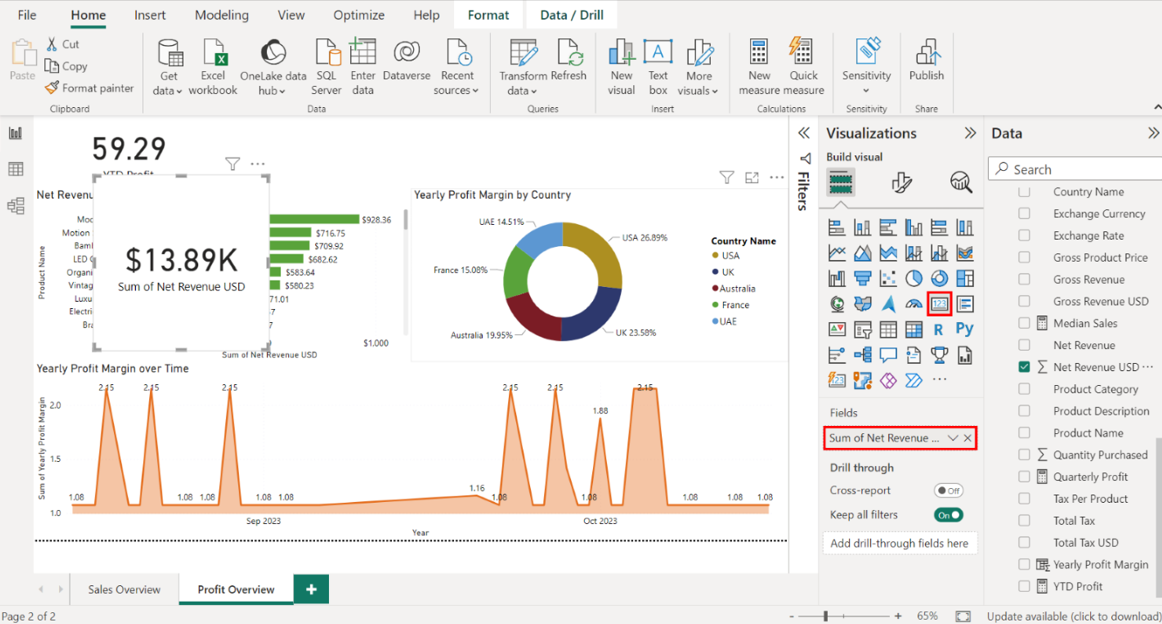Uncheck the Net Revenue USD field
This screenshot has height=624, width=1162.
click(x=1024, y=367)
